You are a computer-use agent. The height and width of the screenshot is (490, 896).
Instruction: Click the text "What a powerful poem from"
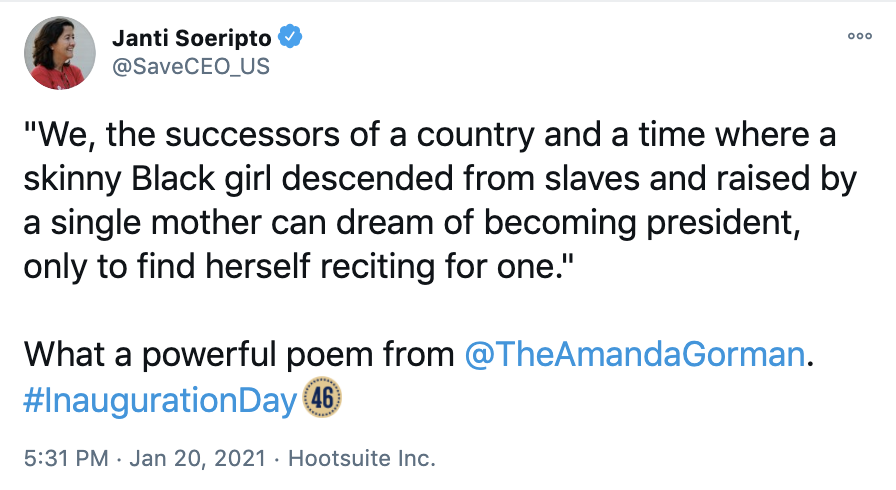coord(239,354)
